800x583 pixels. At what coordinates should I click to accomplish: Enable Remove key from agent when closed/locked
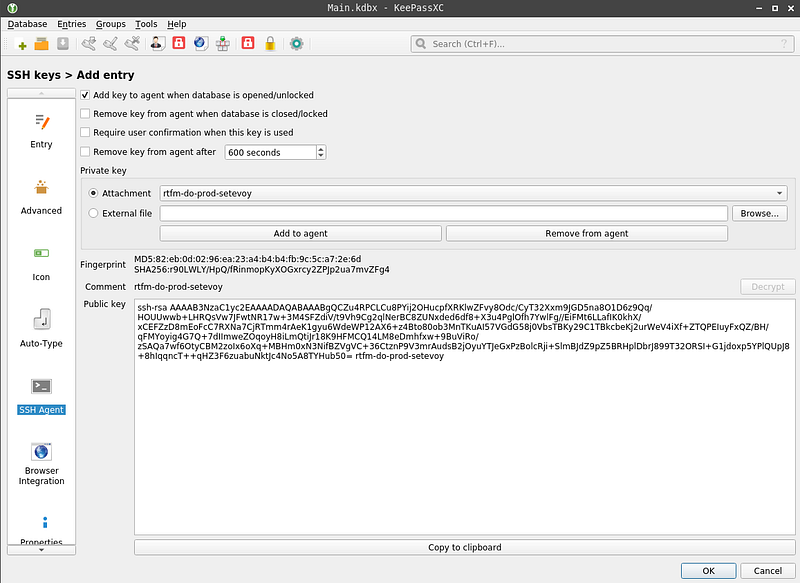click(x=85, y=114)
